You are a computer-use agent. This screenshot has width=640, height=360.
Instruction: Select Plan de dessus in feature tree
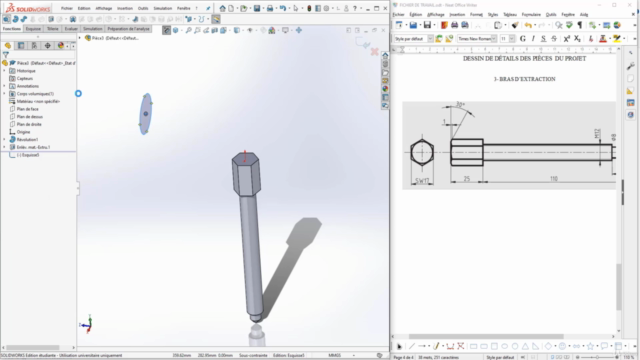coord(29,117)
